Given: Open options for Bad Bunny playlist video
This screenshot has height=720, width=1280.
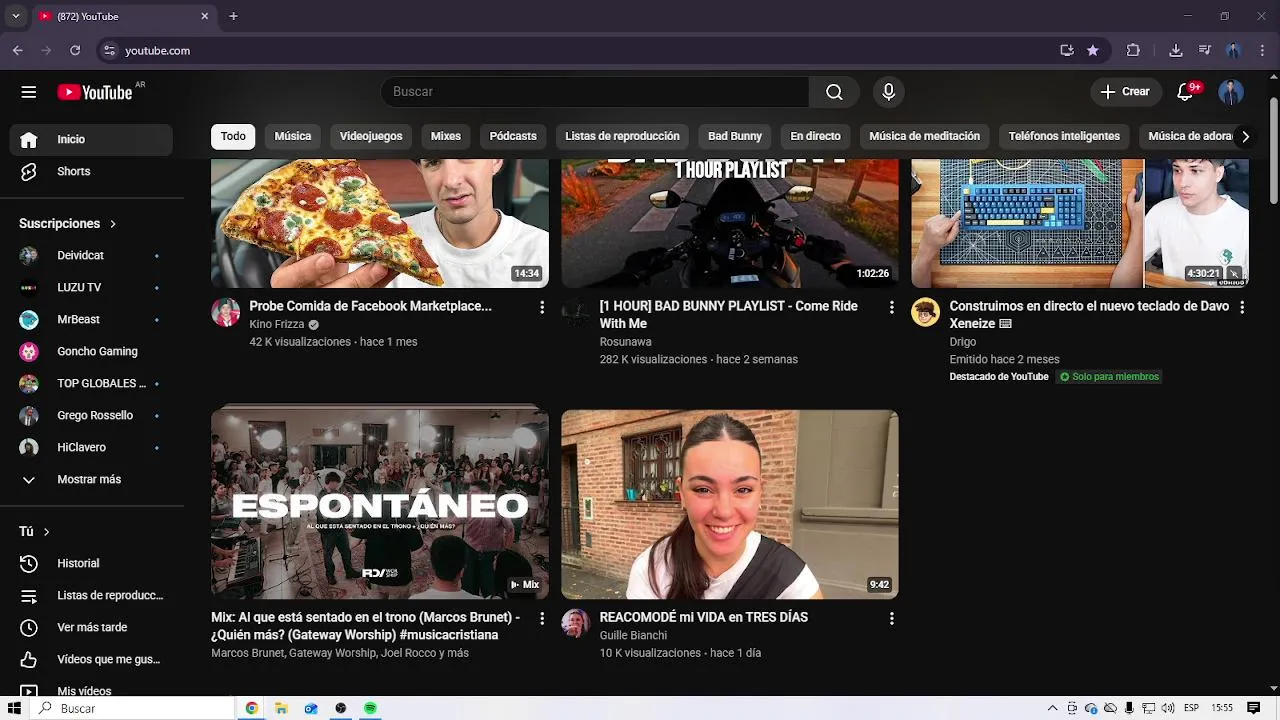Looking at the screenshot, I should click(892, 307).
